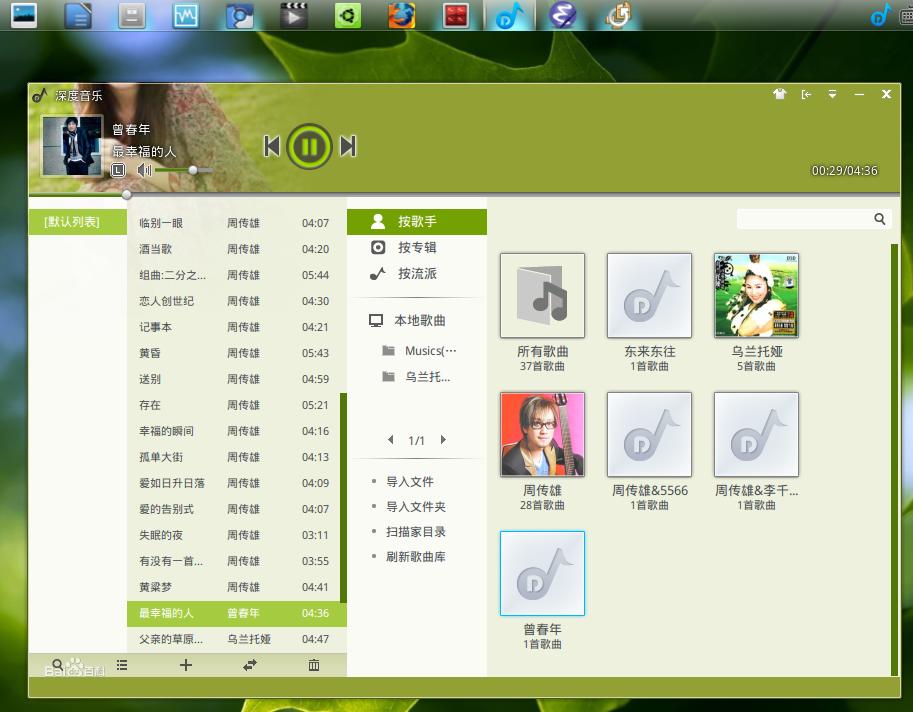Open the search icon in the bottom toolbar

point(57,665)
